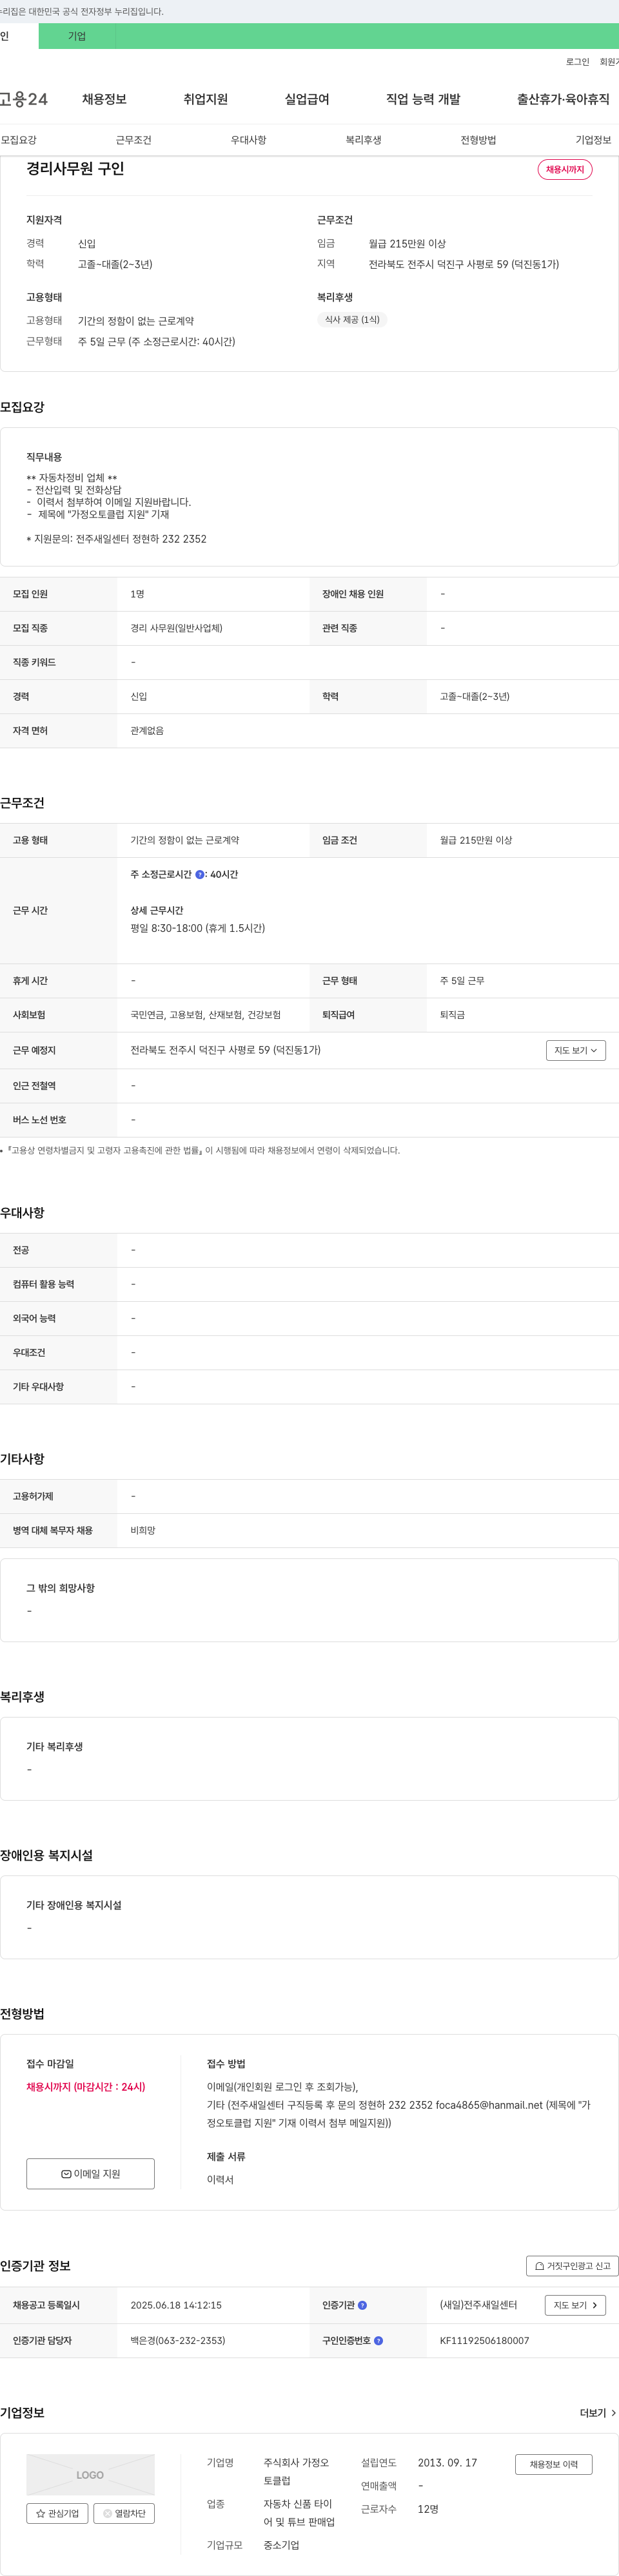
Task: Select the company name 주식회사 가정오토클럽
Action: 296,2472
